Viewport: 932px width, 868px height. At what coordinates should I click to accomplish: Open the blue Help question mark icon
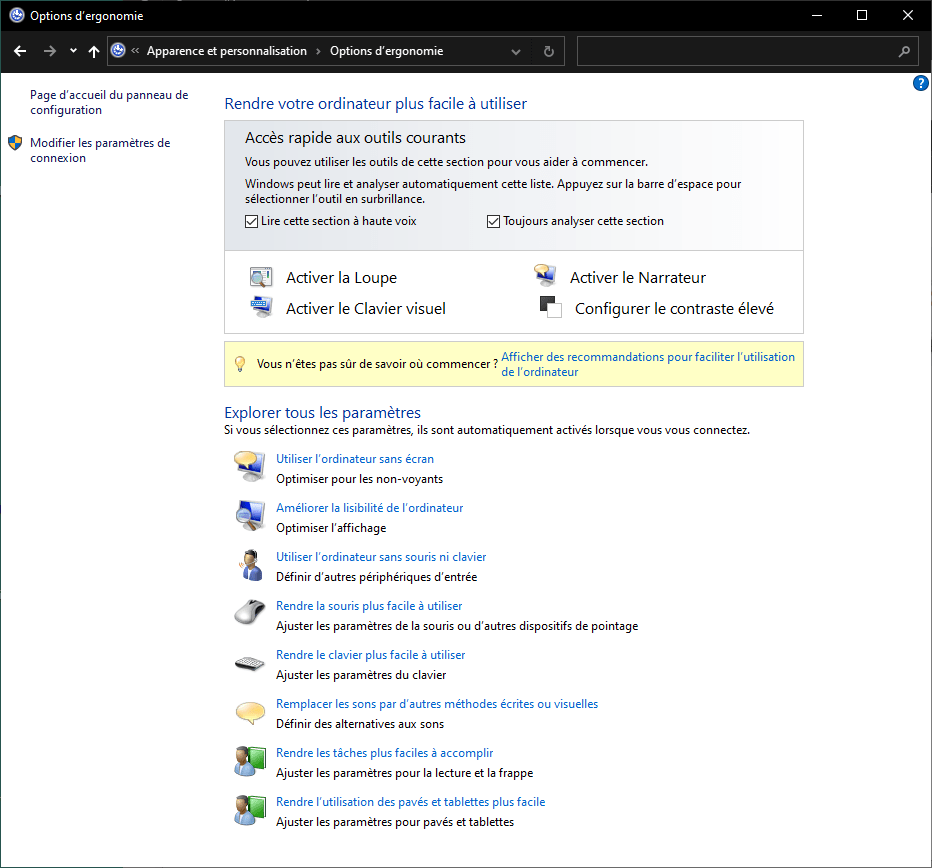tap(920, 83)
